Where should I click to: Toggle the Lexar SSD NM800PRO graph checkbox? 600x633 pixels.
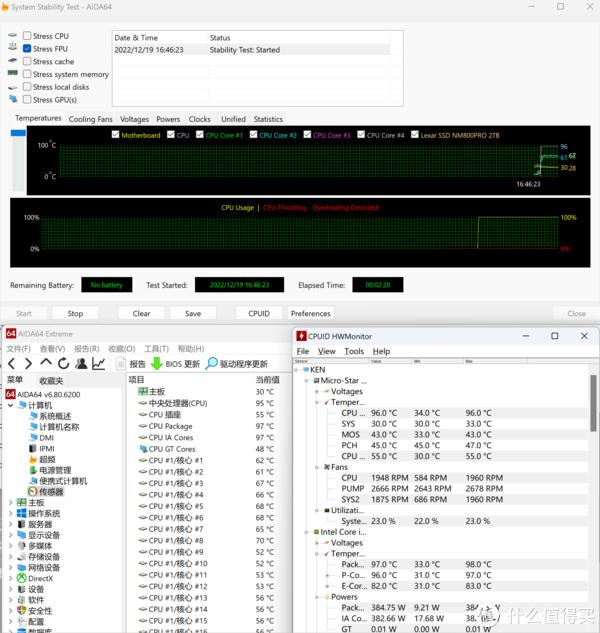point(415,134)
